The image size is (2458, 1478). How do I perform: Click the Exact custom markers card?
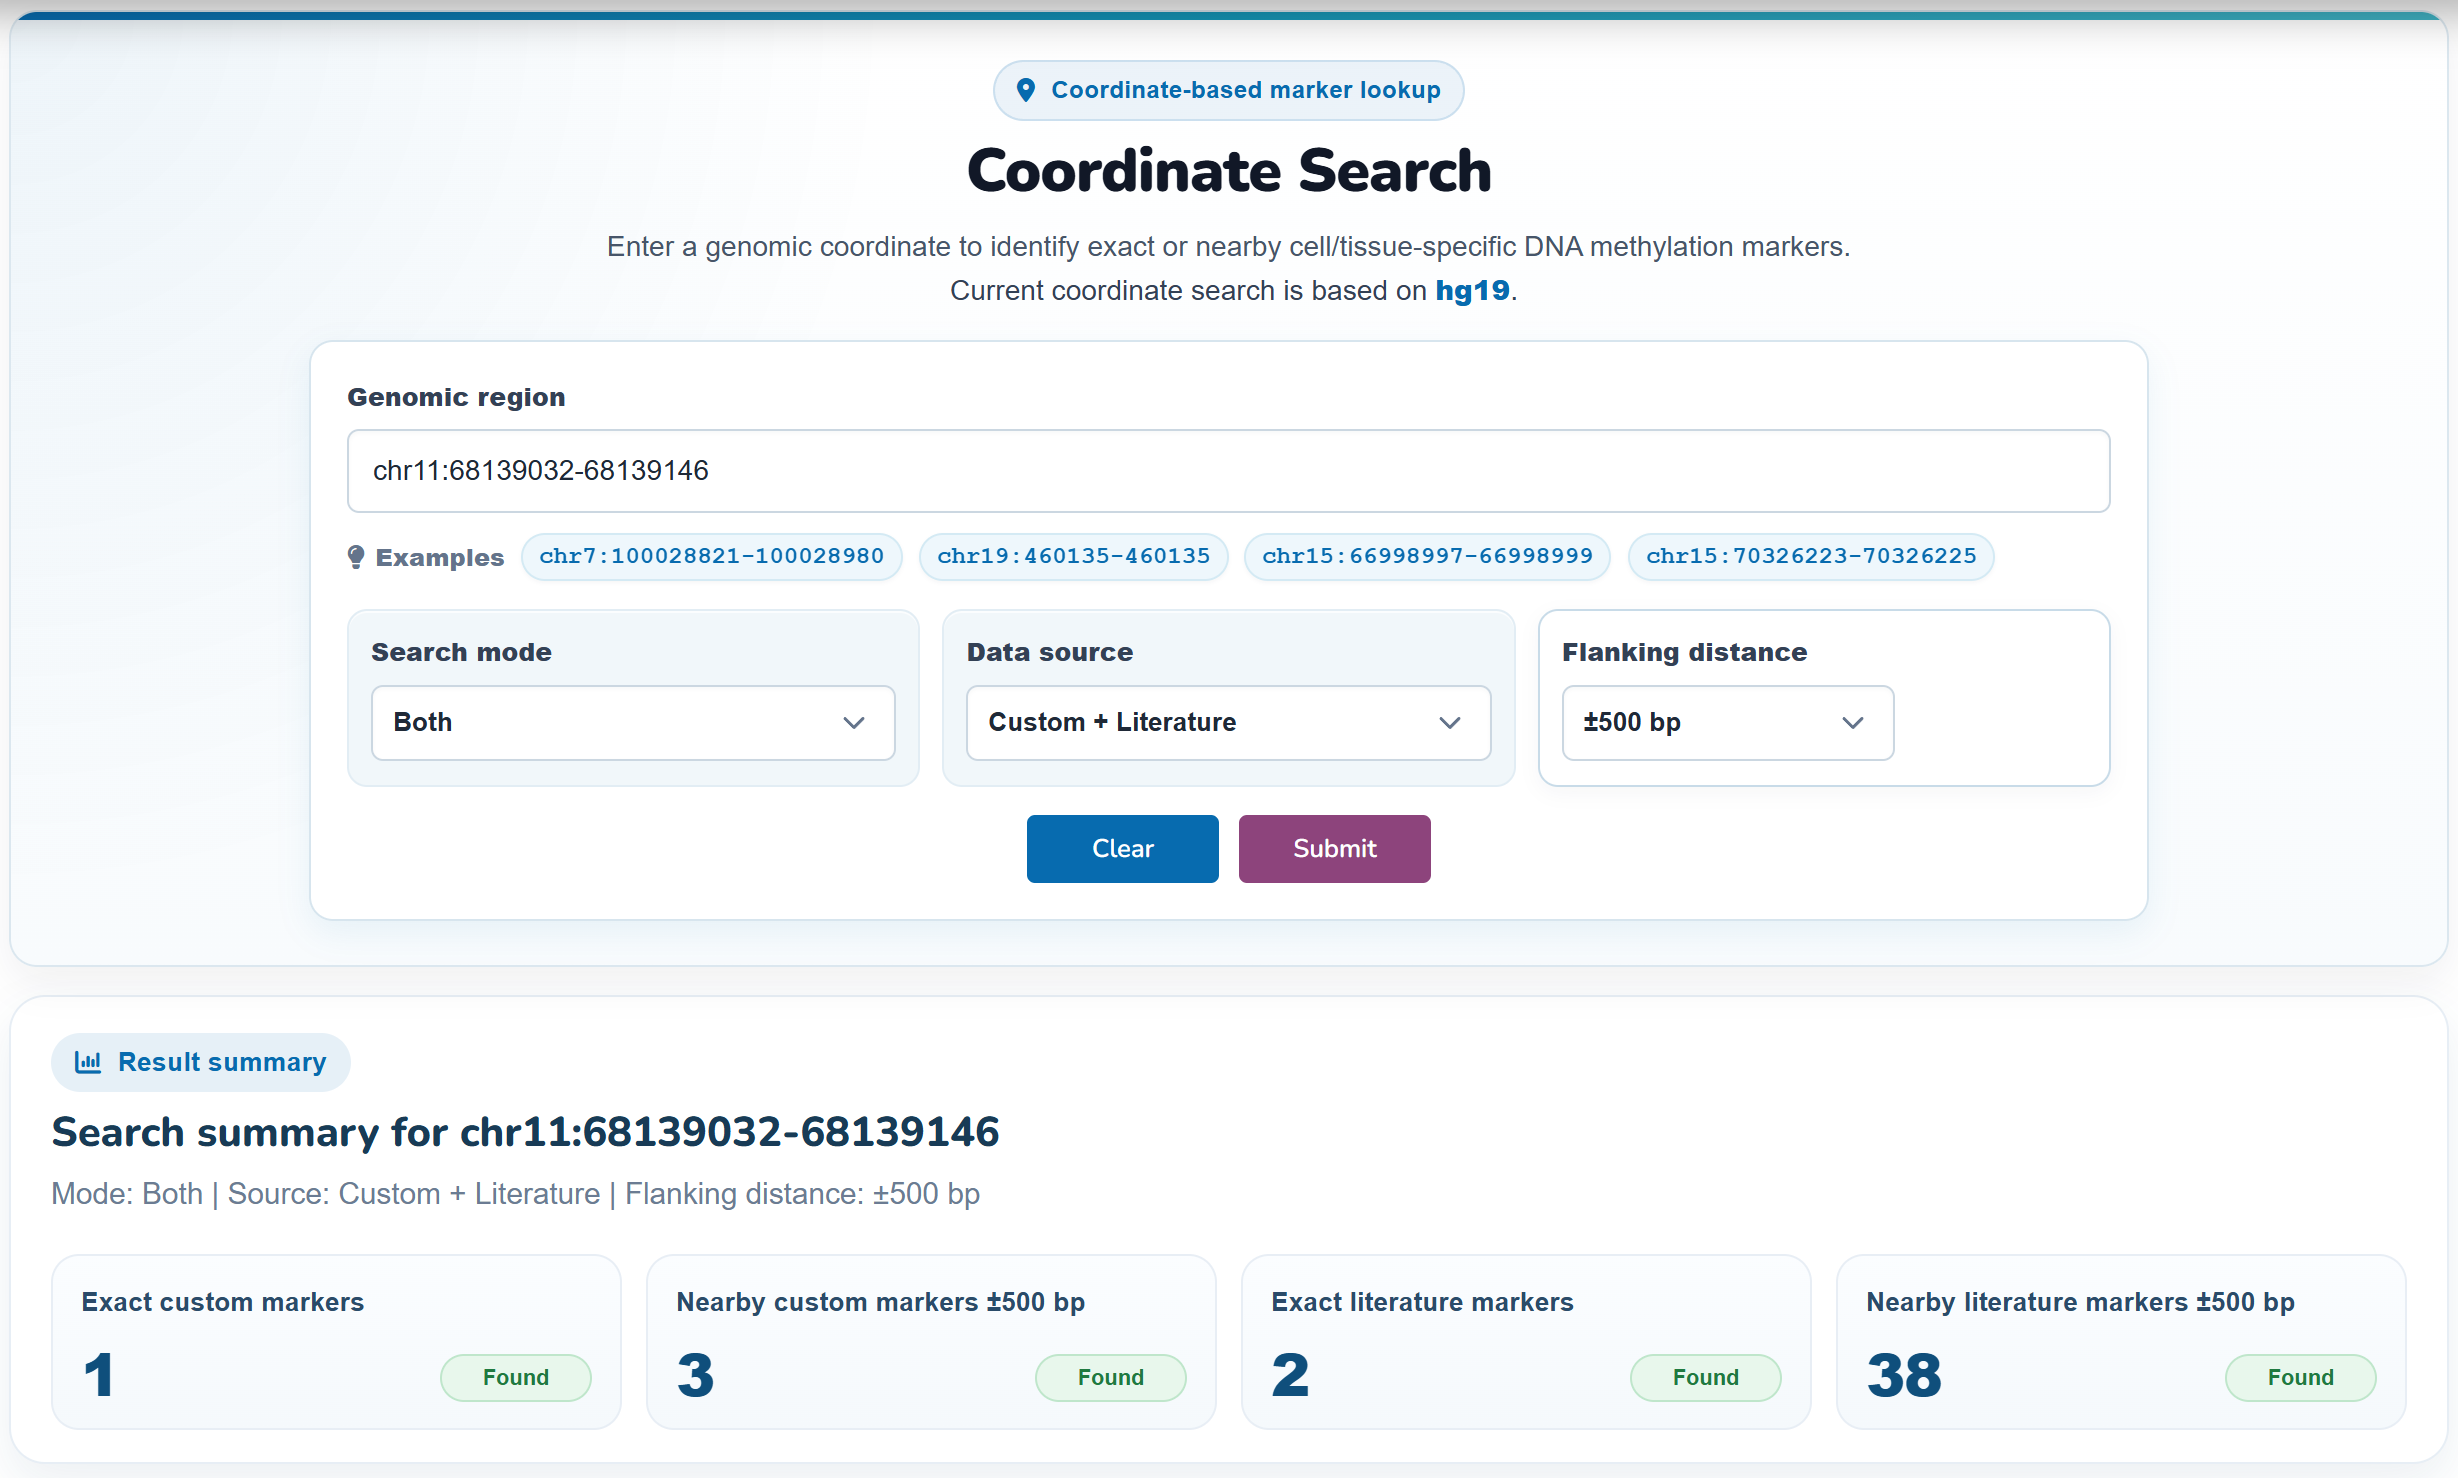tap(336, 1342)
